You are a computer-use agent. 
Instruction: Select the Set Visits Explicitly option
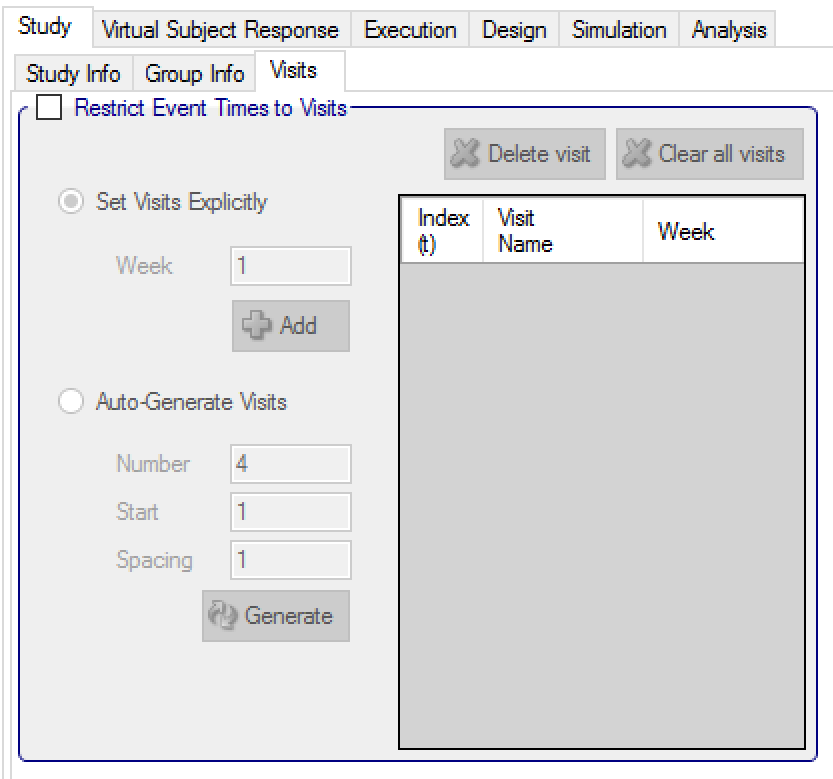[71, 202]
